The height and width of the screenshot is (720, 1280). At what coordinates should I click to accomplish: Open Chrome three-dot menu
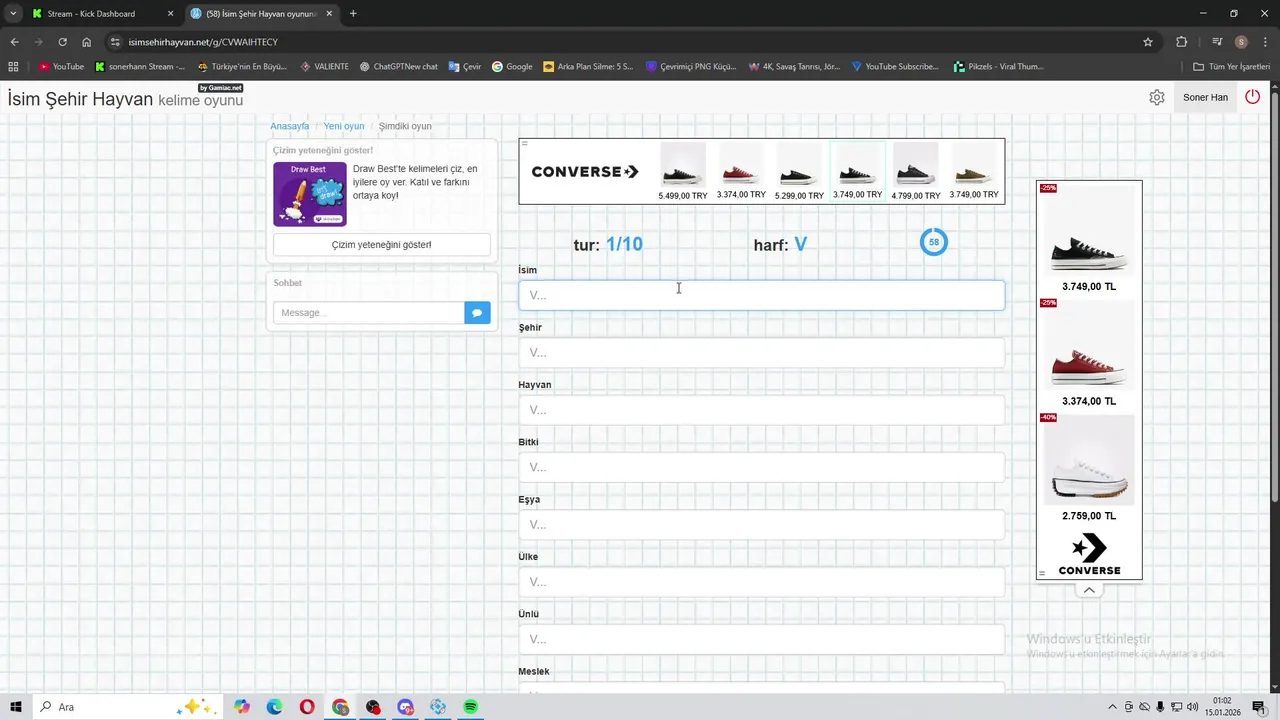pyautogui.click(x=1264, y=42)
